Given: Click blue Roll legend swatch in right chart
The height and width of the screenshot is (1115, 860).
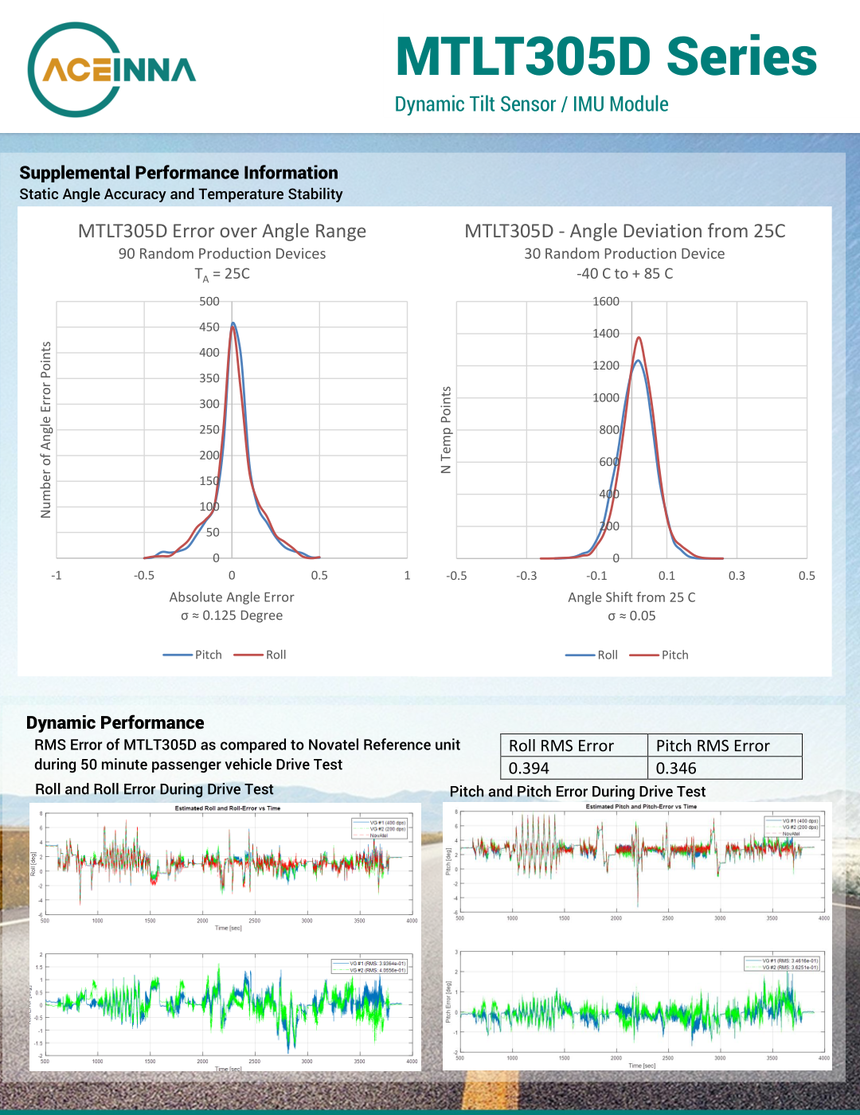Looking at the screenshot, I should pyautogui.click(x=580, y=655).
